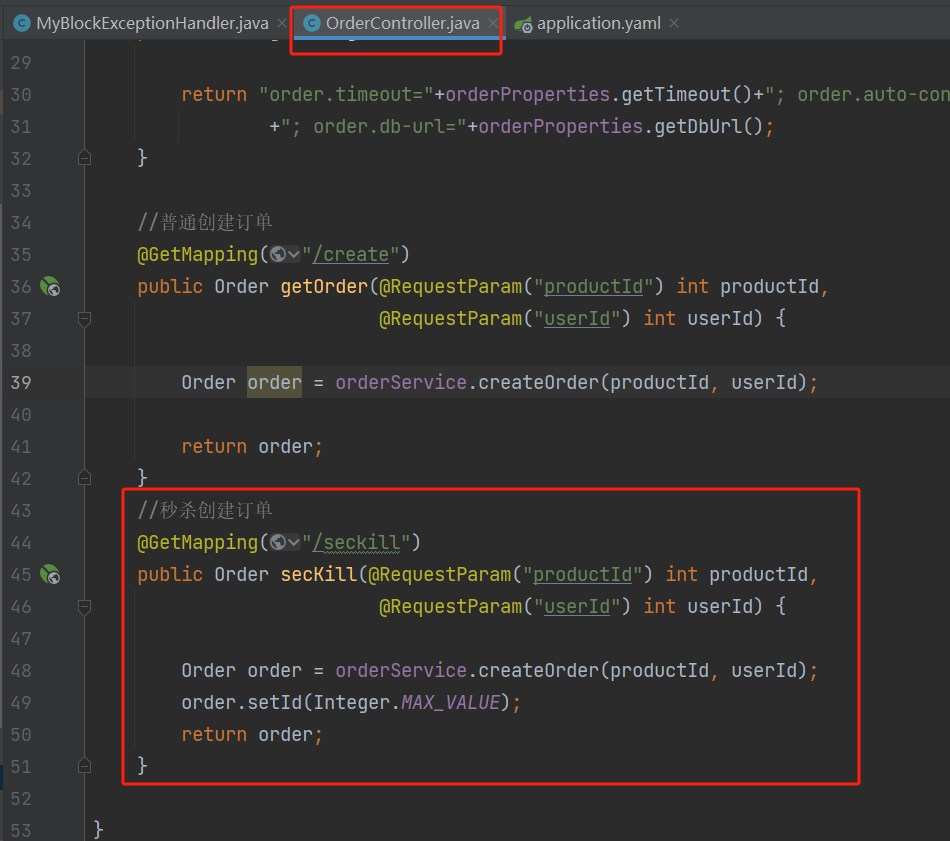
Task: Click "productId" request param on line 36
Action: click(x=593, y=287)
